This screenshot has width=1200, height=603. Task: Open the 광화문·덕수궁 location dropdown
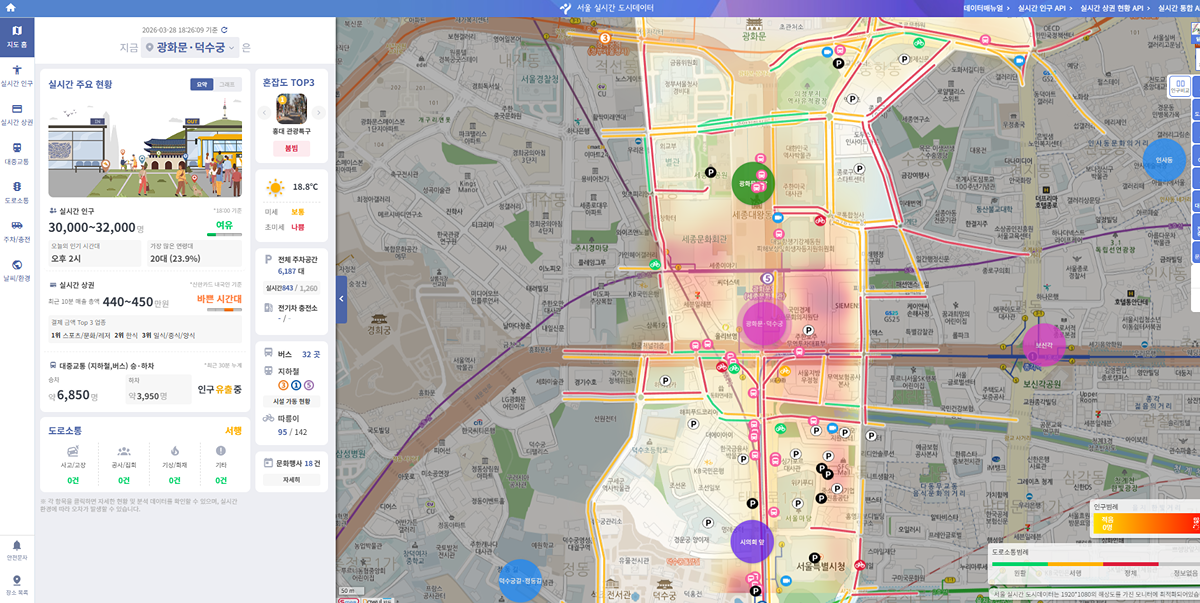click(x=190, y=47)
